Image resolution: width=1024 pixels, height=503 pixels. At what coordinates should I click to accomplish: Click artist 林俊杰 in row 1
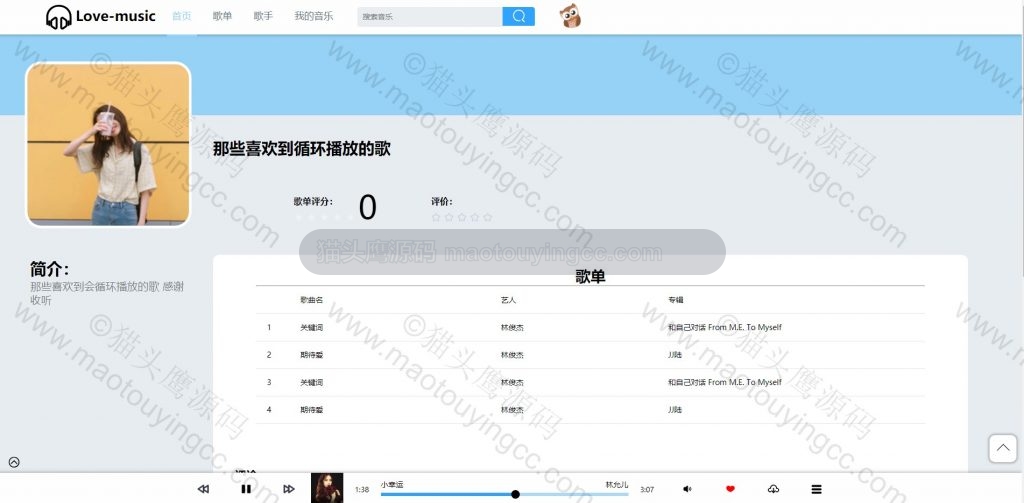click(x=512, y=327)
